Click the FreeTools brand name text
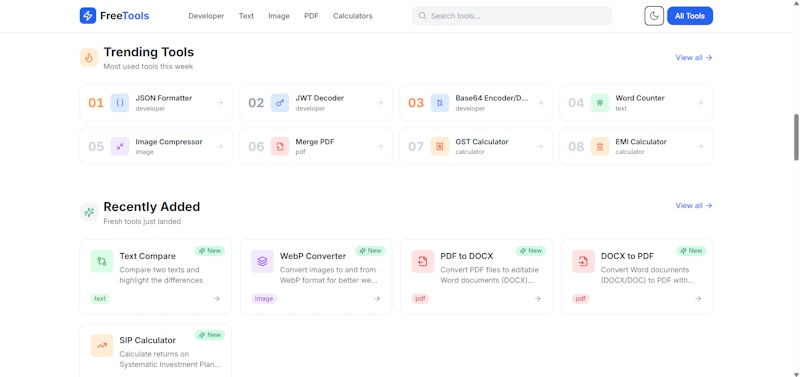The image size is (800, 377). (x=124, y=16)
